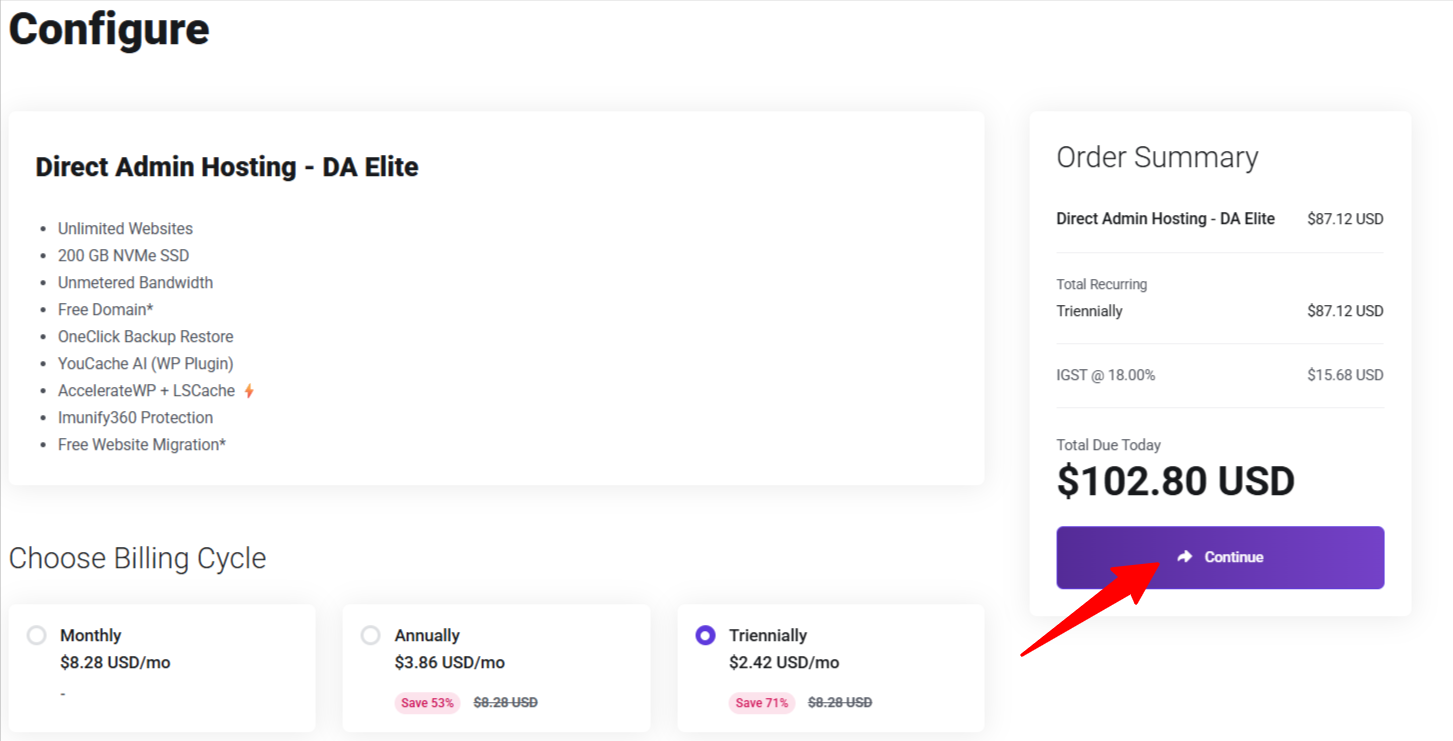Click the arrow icon inside the Continue button
Screen dimensions: 1453x741
(x=1186, y=557)
